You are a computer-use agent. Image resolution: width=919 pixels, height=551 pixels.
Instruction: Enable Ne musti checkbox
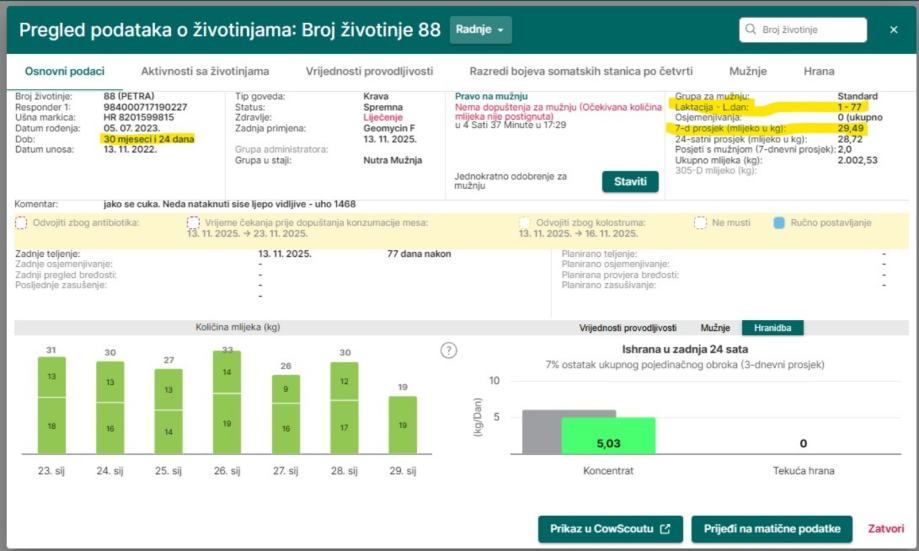point(701,223)
